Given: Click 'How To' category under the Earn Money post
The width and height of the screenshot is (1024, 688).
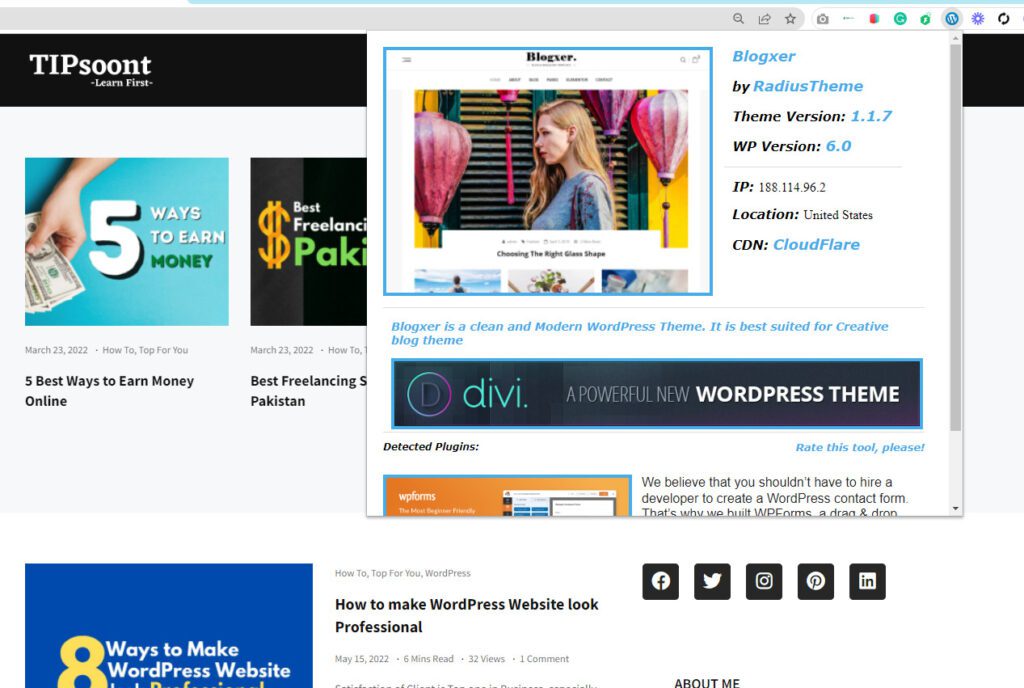Looking at the screenshot, I should point(117,350).
